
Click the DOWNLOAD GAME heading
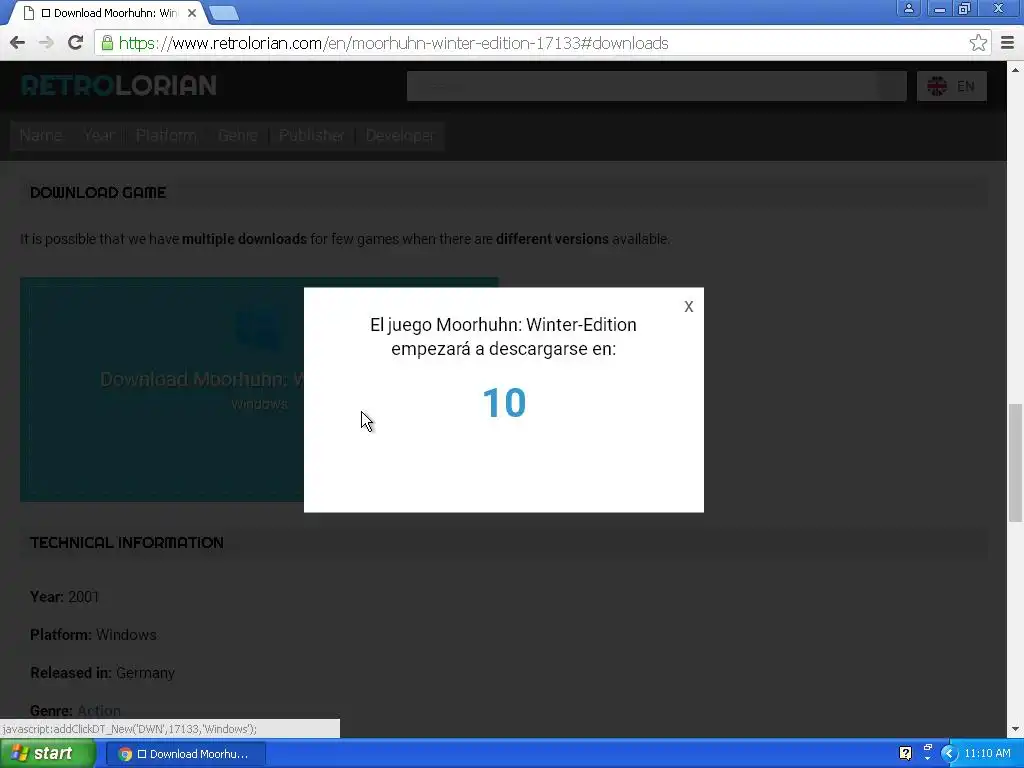pyautogui.click(x=98, y=193)
